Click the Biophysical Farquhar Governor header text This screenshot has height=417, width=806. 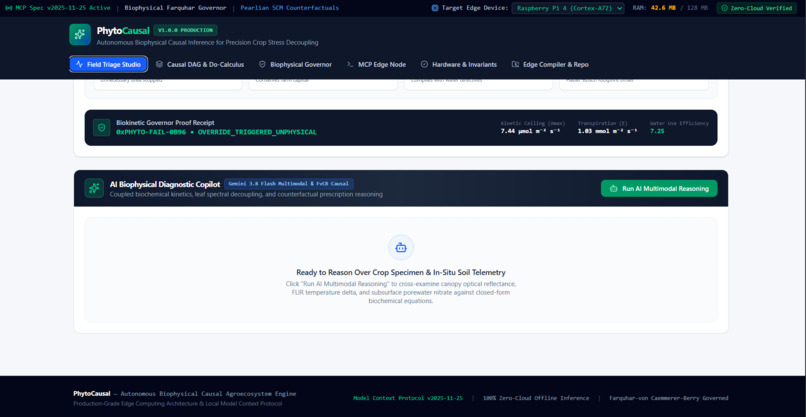175,8
